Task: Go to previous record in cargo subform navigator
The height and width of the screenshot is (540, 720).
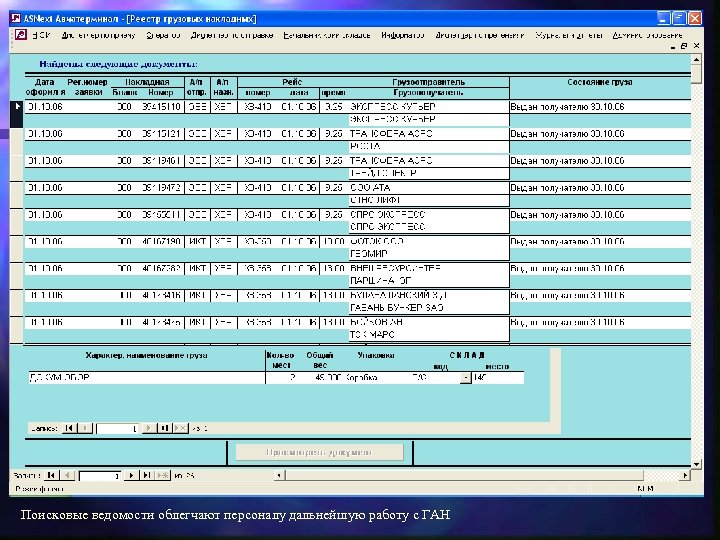Action: coord(85,428)
